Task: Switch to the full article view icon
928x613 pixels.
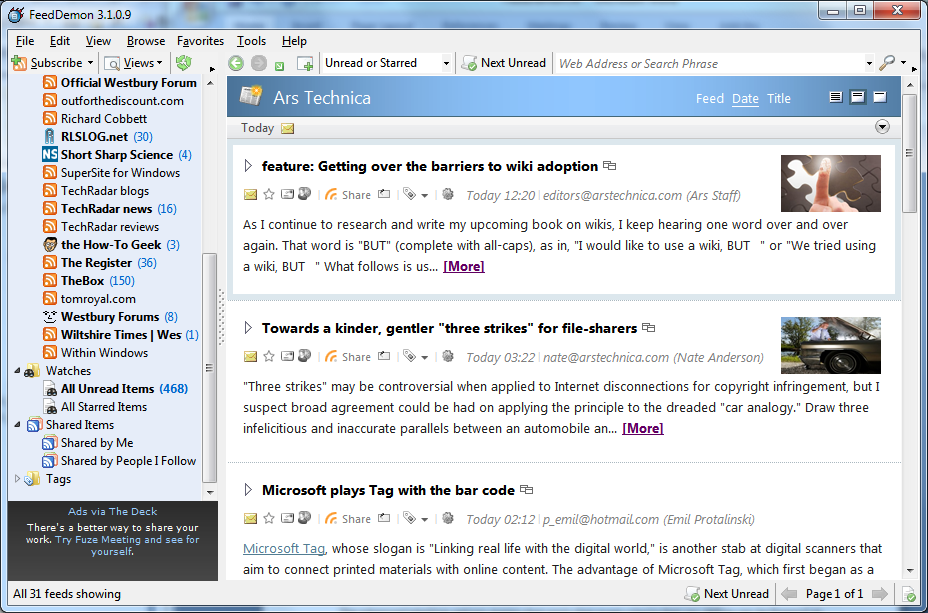Action: [880, 98]
